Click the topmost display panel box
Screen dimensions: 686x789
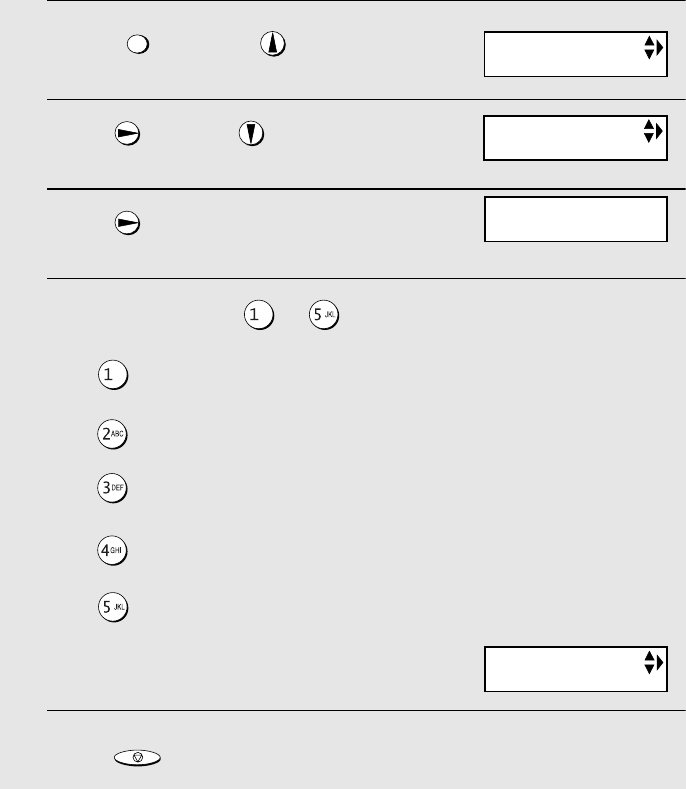[x=576, y=54]
